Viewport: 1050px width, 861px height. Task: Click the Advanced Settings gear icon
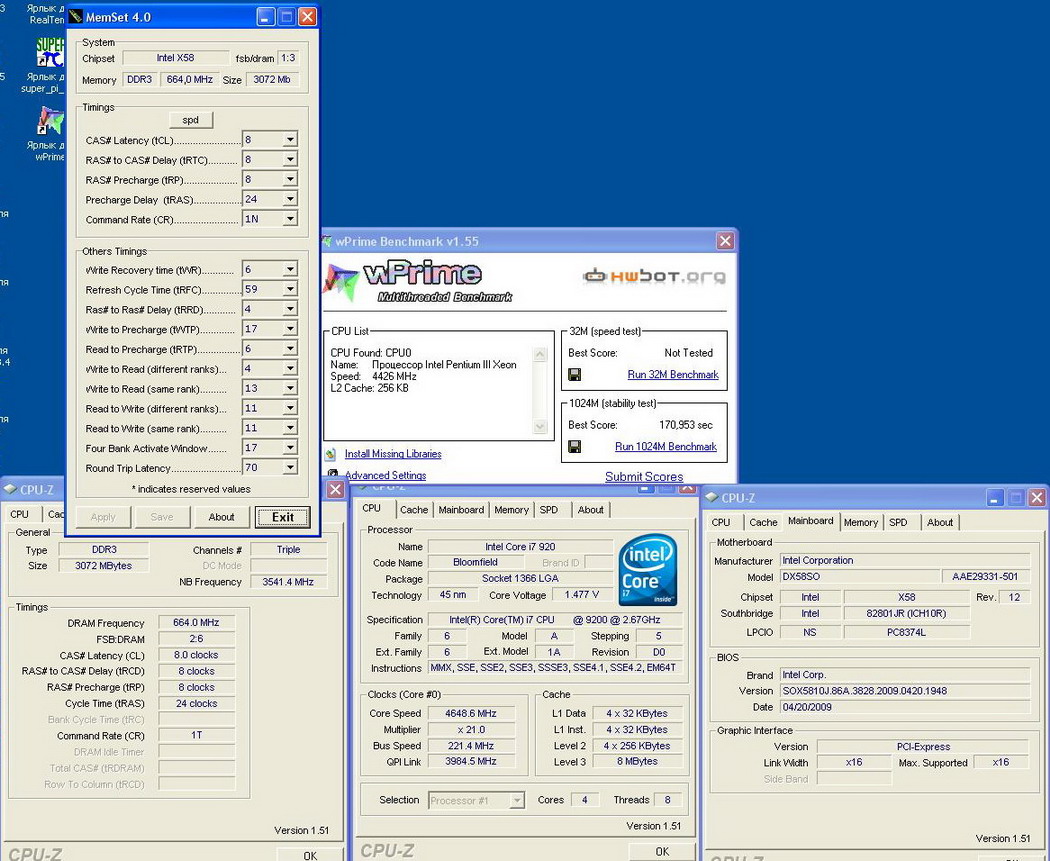[332, 474]
